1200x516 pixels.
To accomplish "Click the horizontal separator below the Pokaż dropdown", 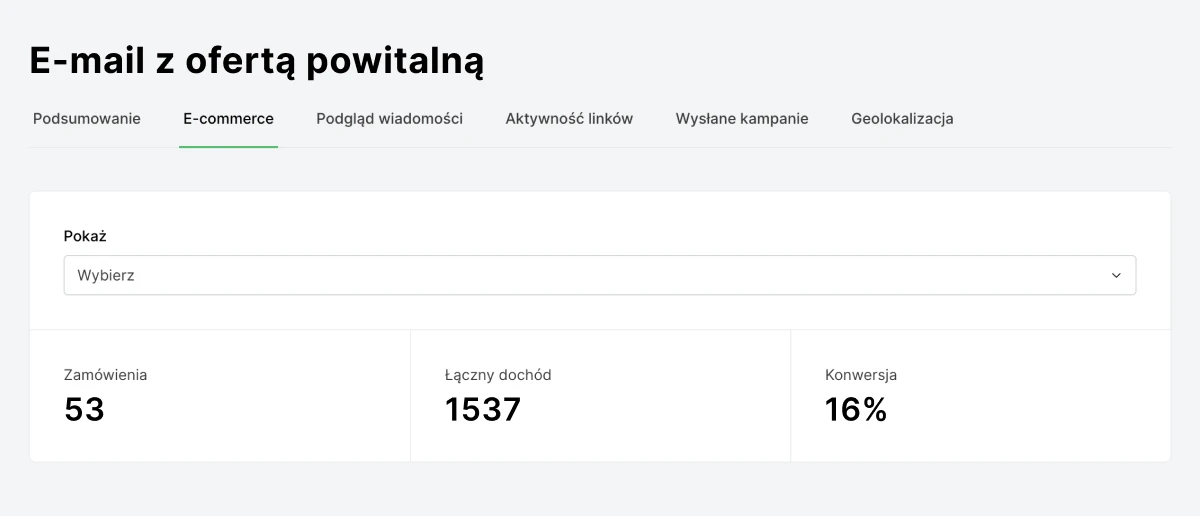I will (x=600, y=330).
